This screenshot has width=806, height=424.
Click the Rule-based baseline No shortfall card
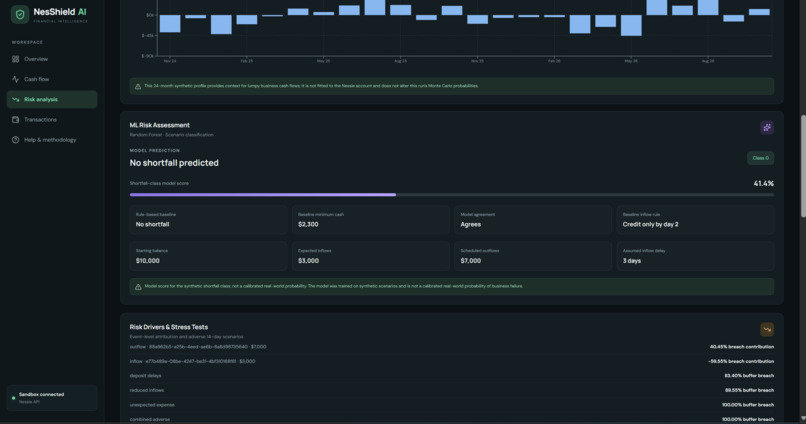click(x=208, y=220)
